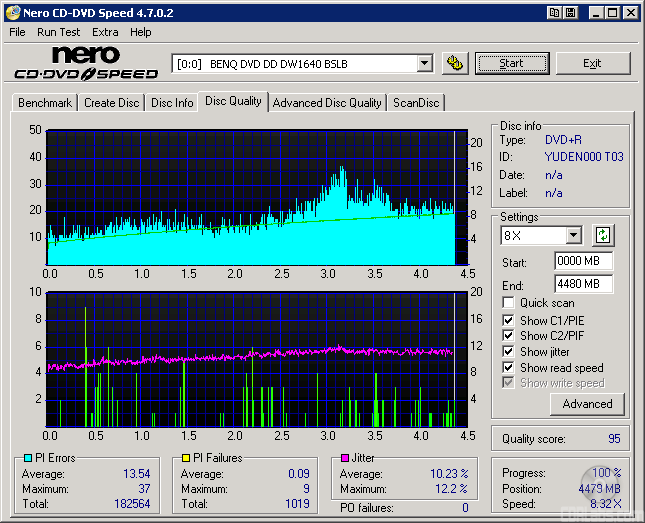Click the floppy disk save icon in title bar
The image size is (645, 523).
pyautogui.click(x=570, y=13)
